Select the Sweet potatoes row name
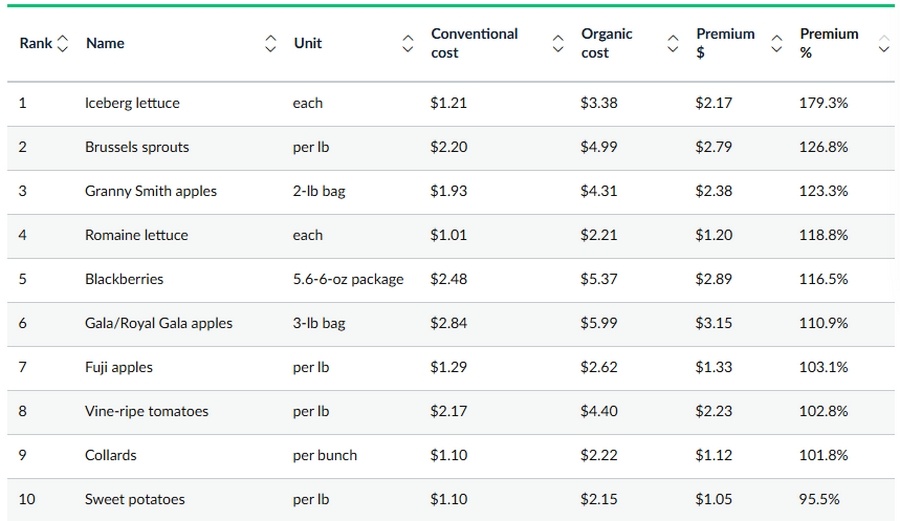 click(x=135, y=499)
